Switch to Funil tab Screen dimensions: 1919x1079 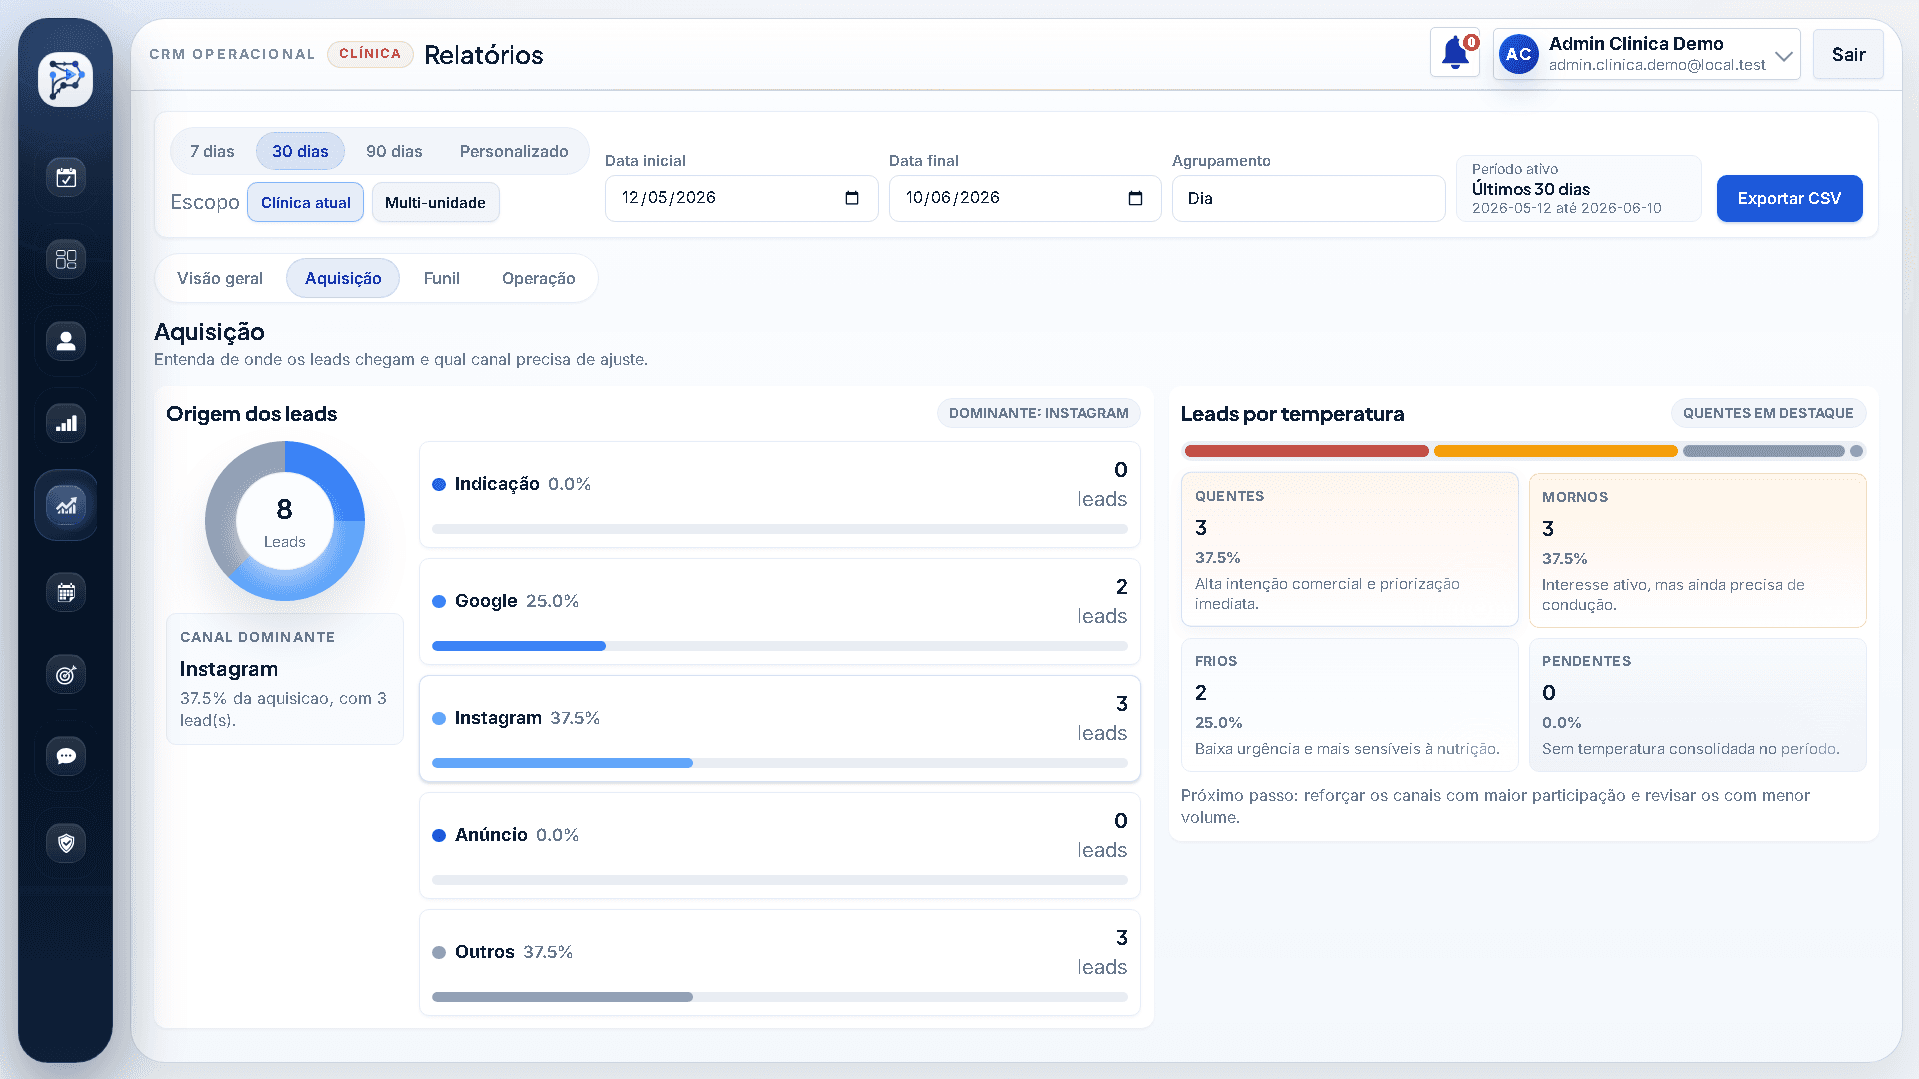[441, 278]
